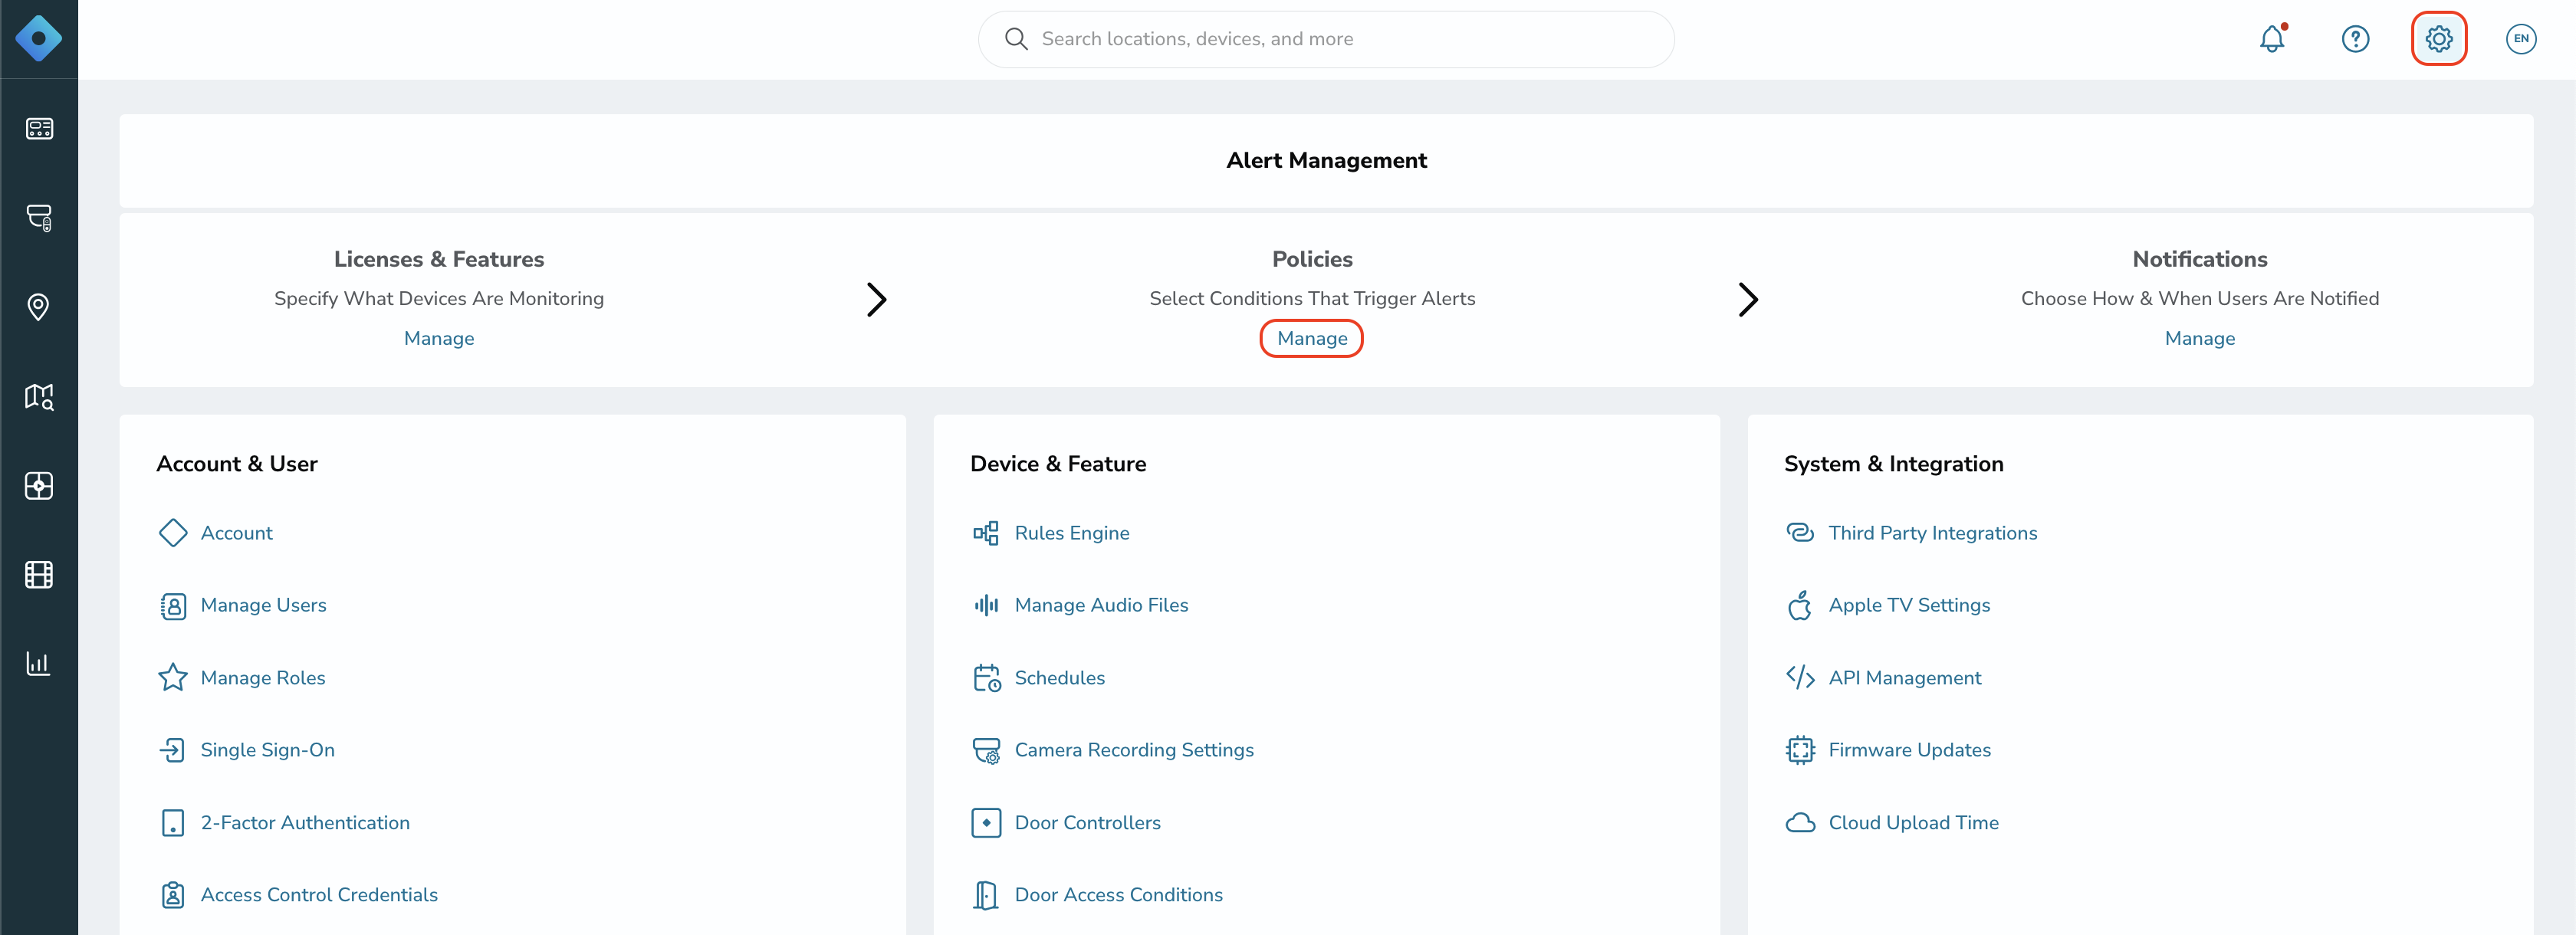2576x935 pixels.
Task: Open the EN language selector
Action: click(2520, 39)
